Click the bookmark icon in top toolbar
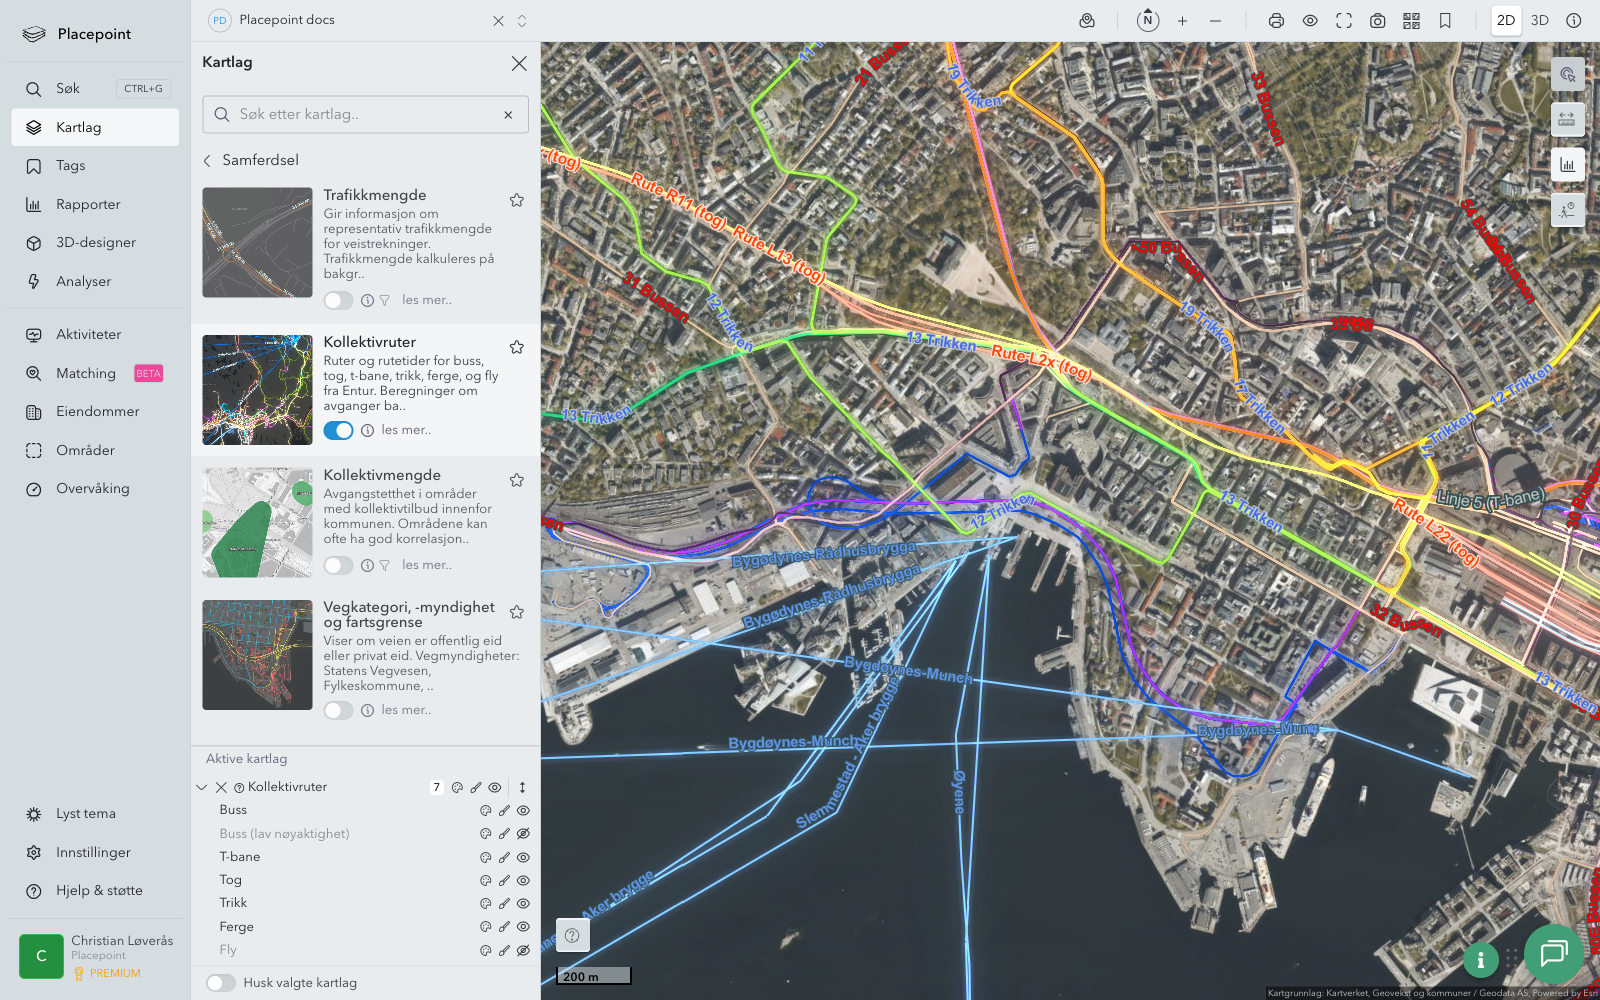 coord(1445,21)
